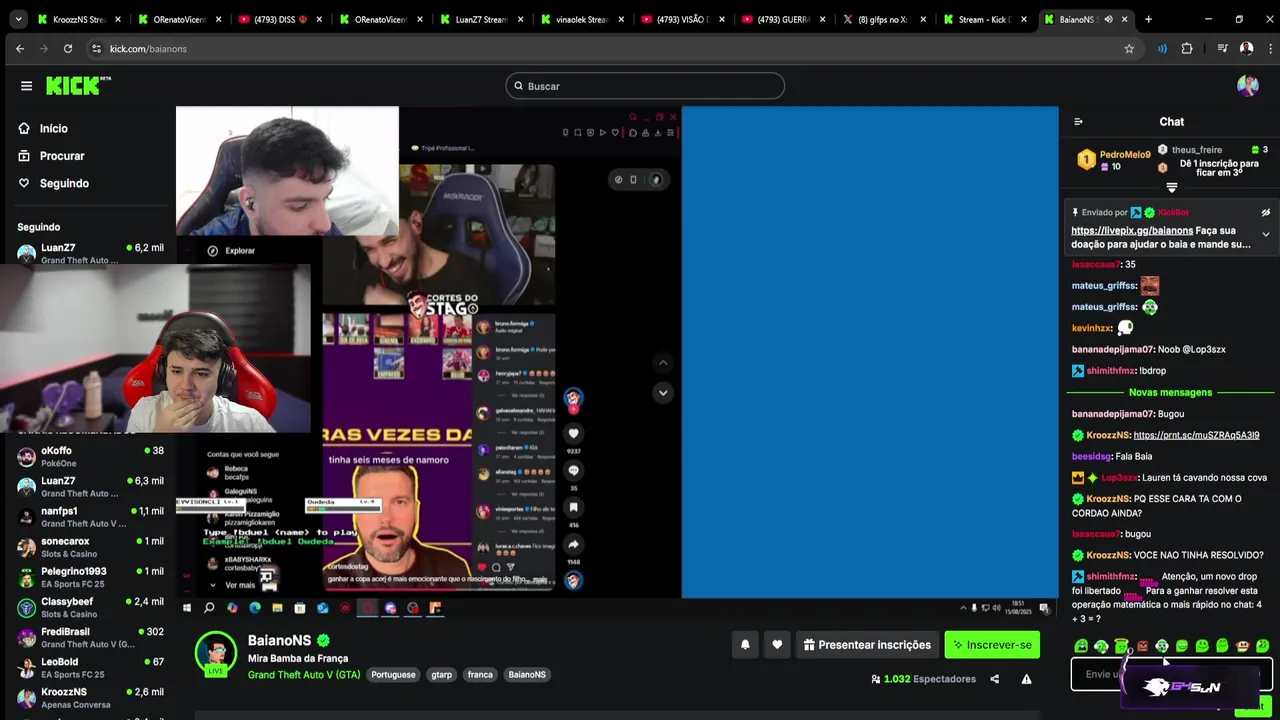Go forward in the browser

44,48
